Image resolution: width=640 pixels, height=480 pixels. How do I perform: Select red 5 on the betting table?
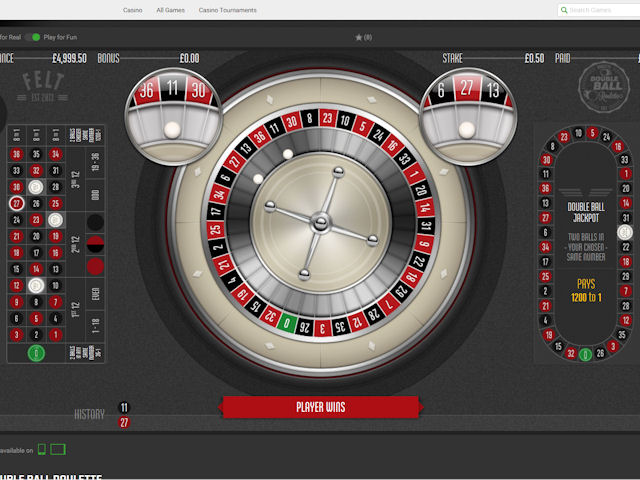36,318
